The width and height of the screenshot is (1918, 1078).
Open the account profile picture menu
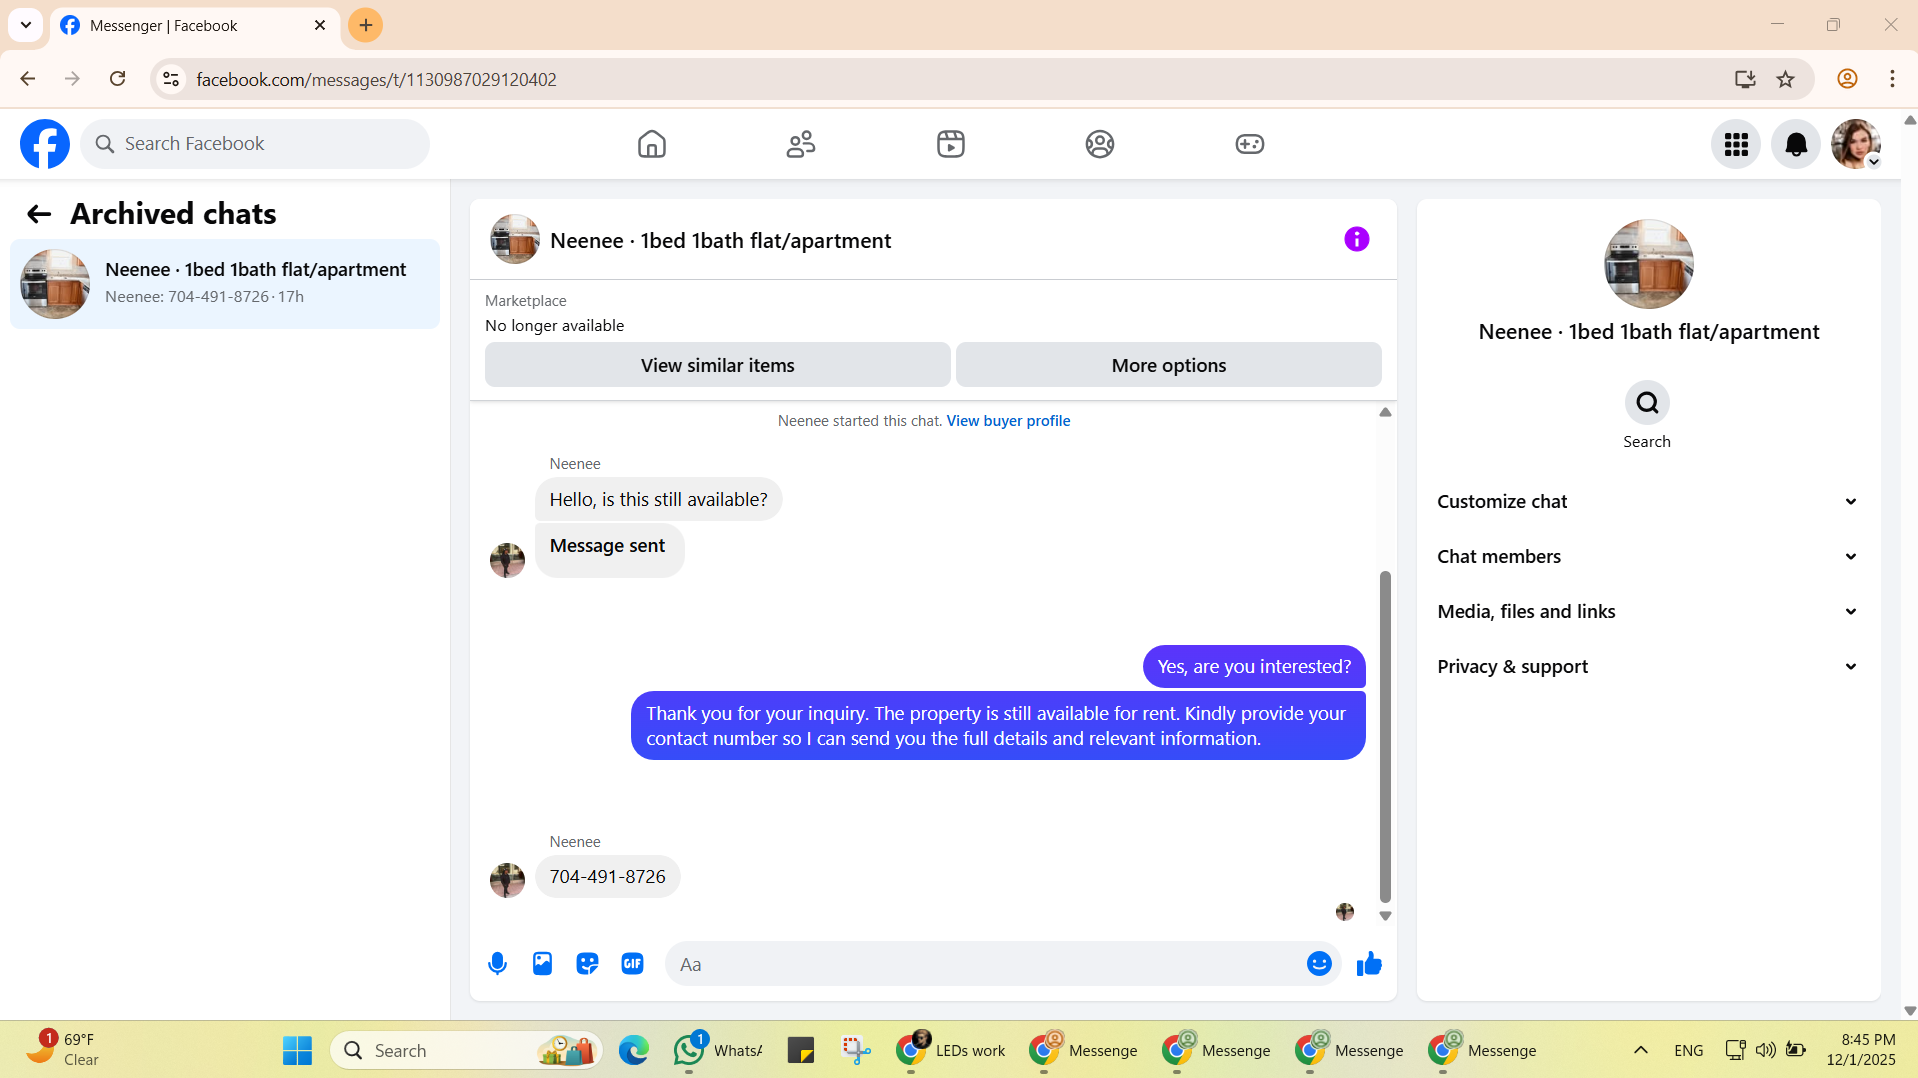[x=1856, y=144]
